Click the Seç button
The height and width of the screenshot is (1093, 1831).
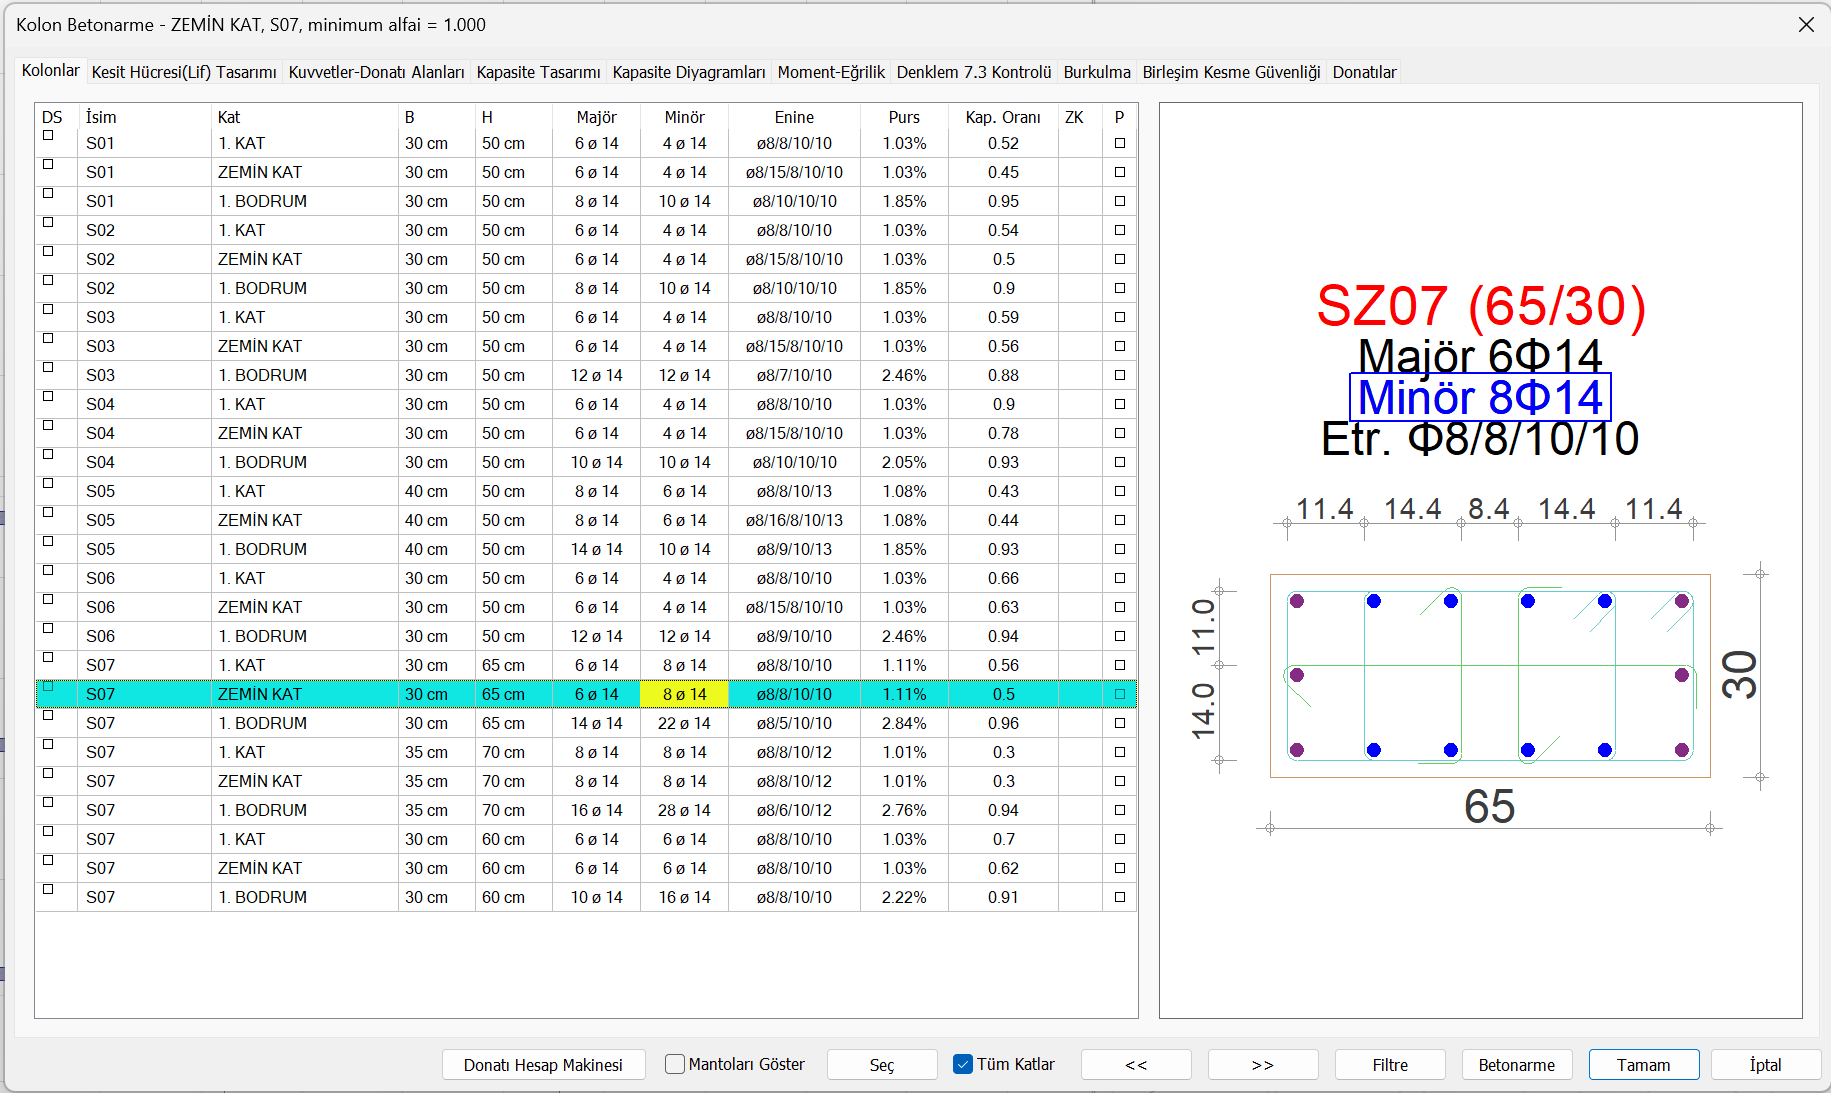(882, 1065)
